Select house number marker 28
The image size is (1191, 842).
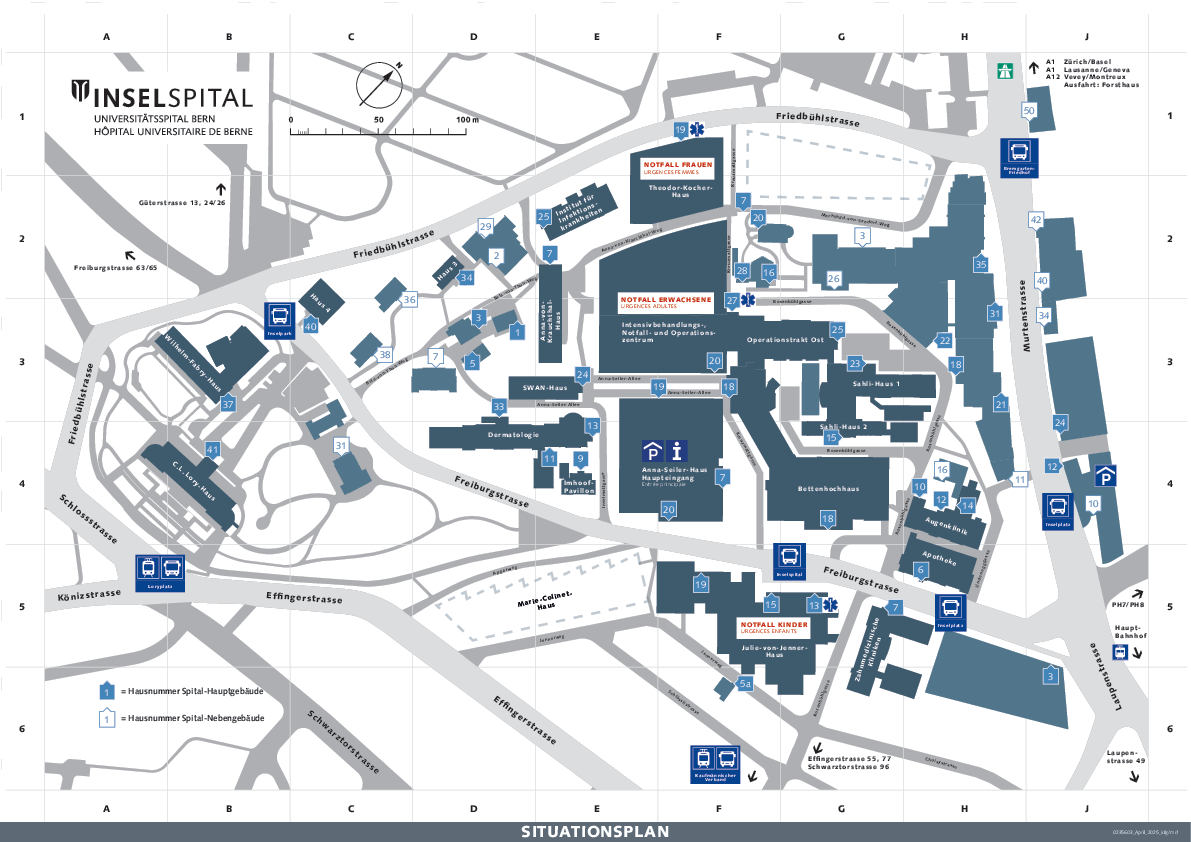click(742, 270)
